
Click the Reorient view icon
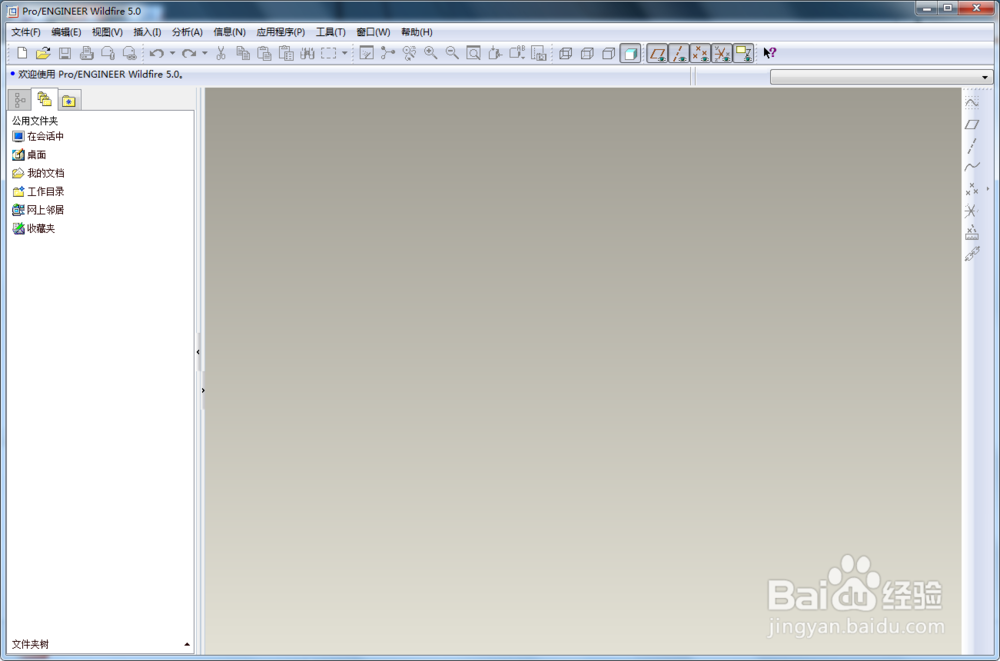(x=495, y=54)
